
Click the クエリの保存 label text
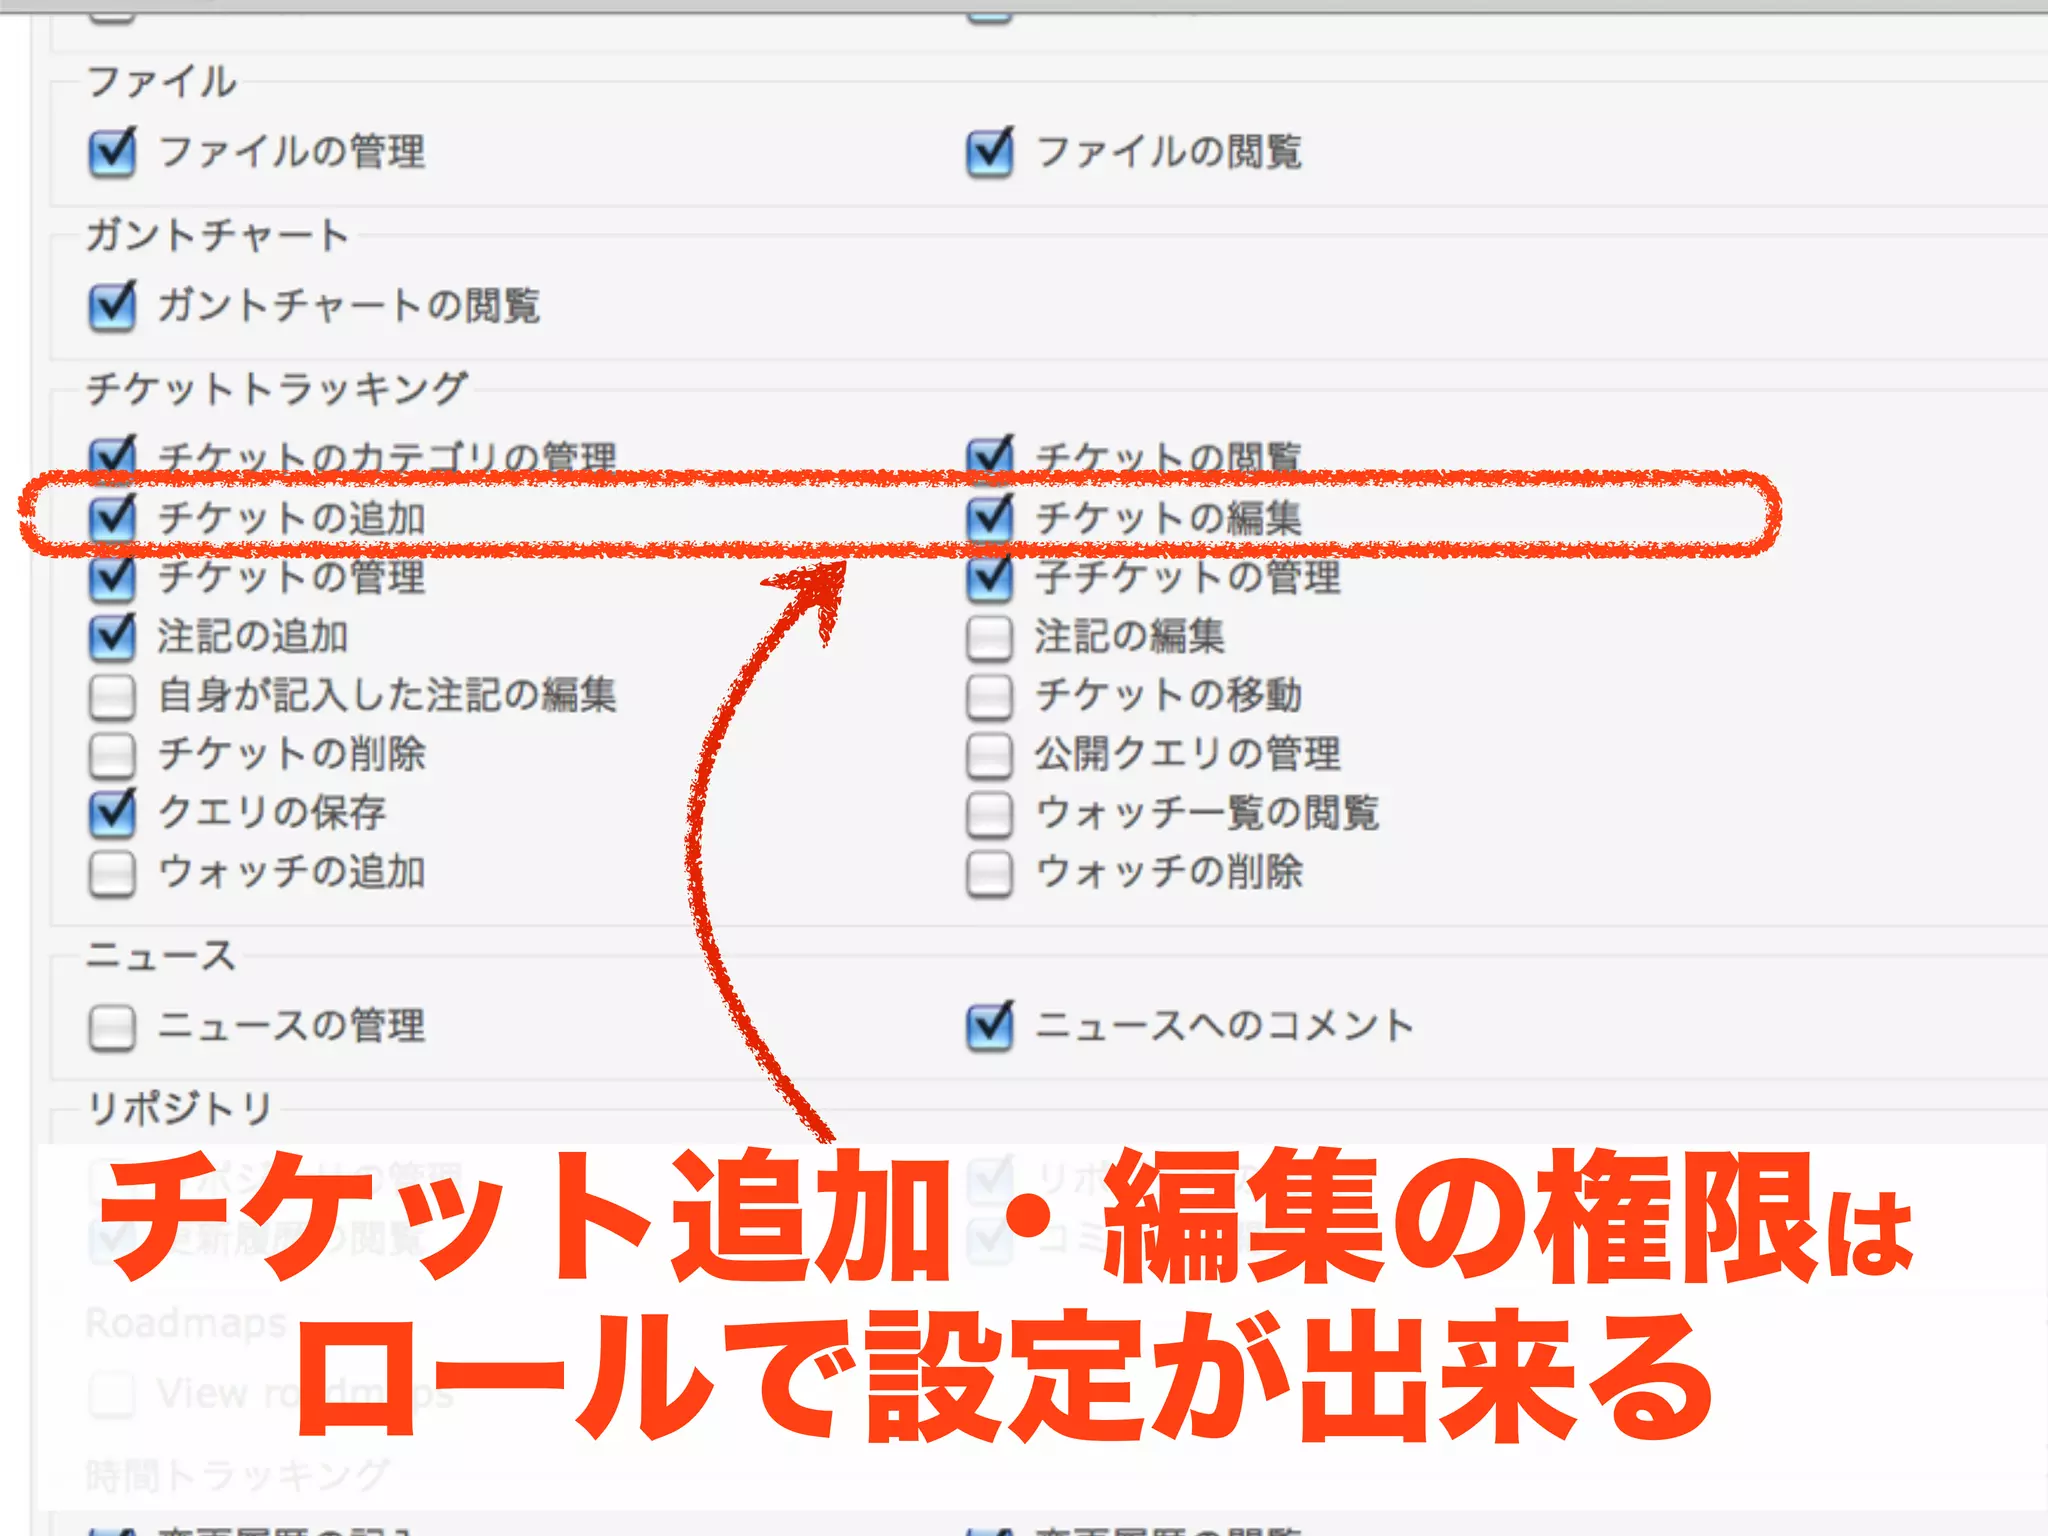[272, 813]
